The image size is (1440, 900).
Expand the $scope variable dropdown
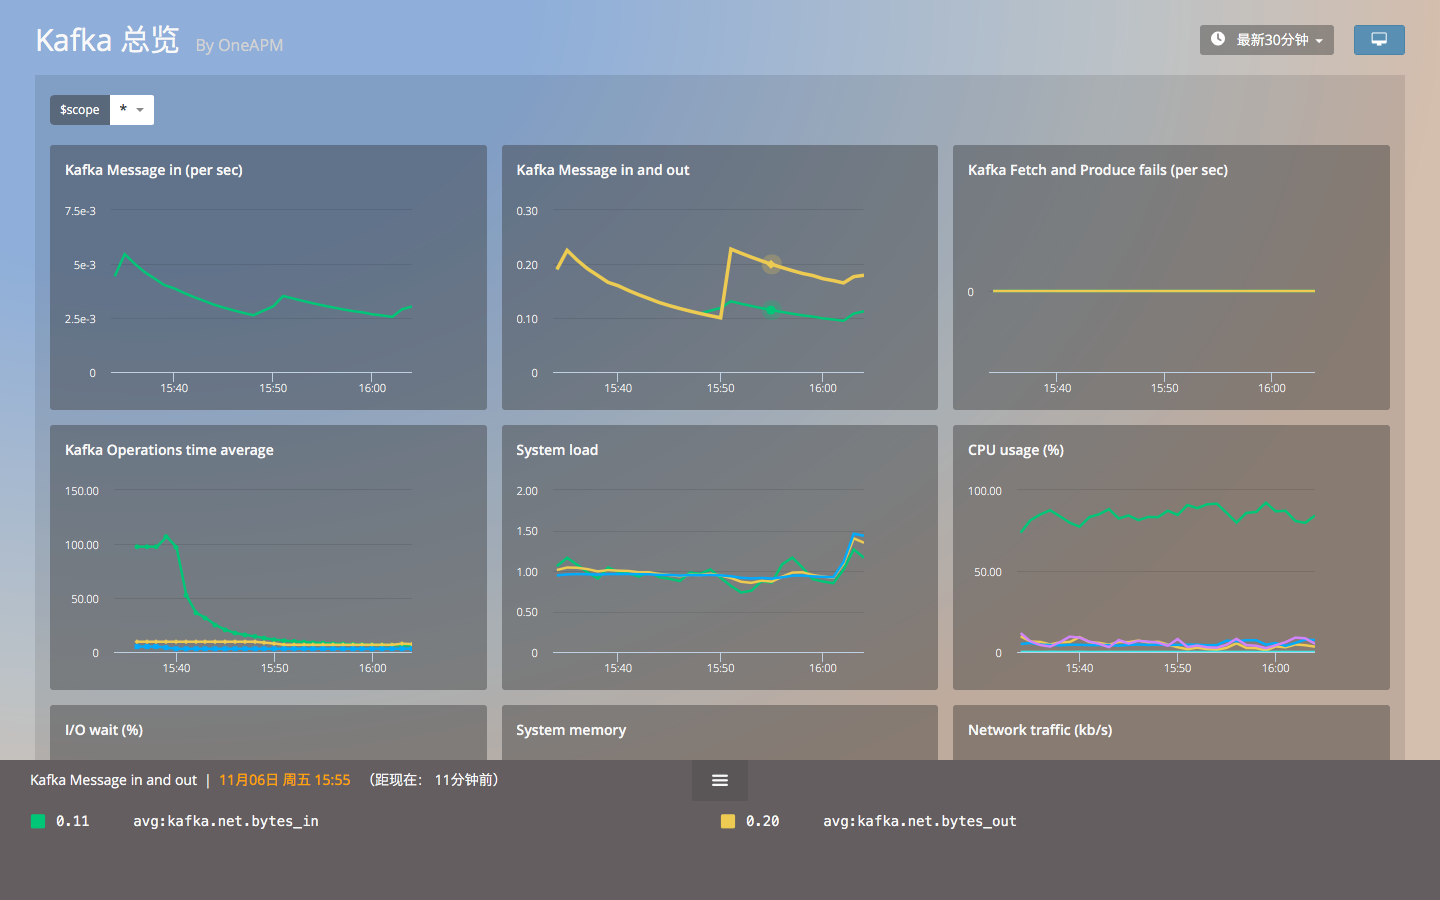132,110
